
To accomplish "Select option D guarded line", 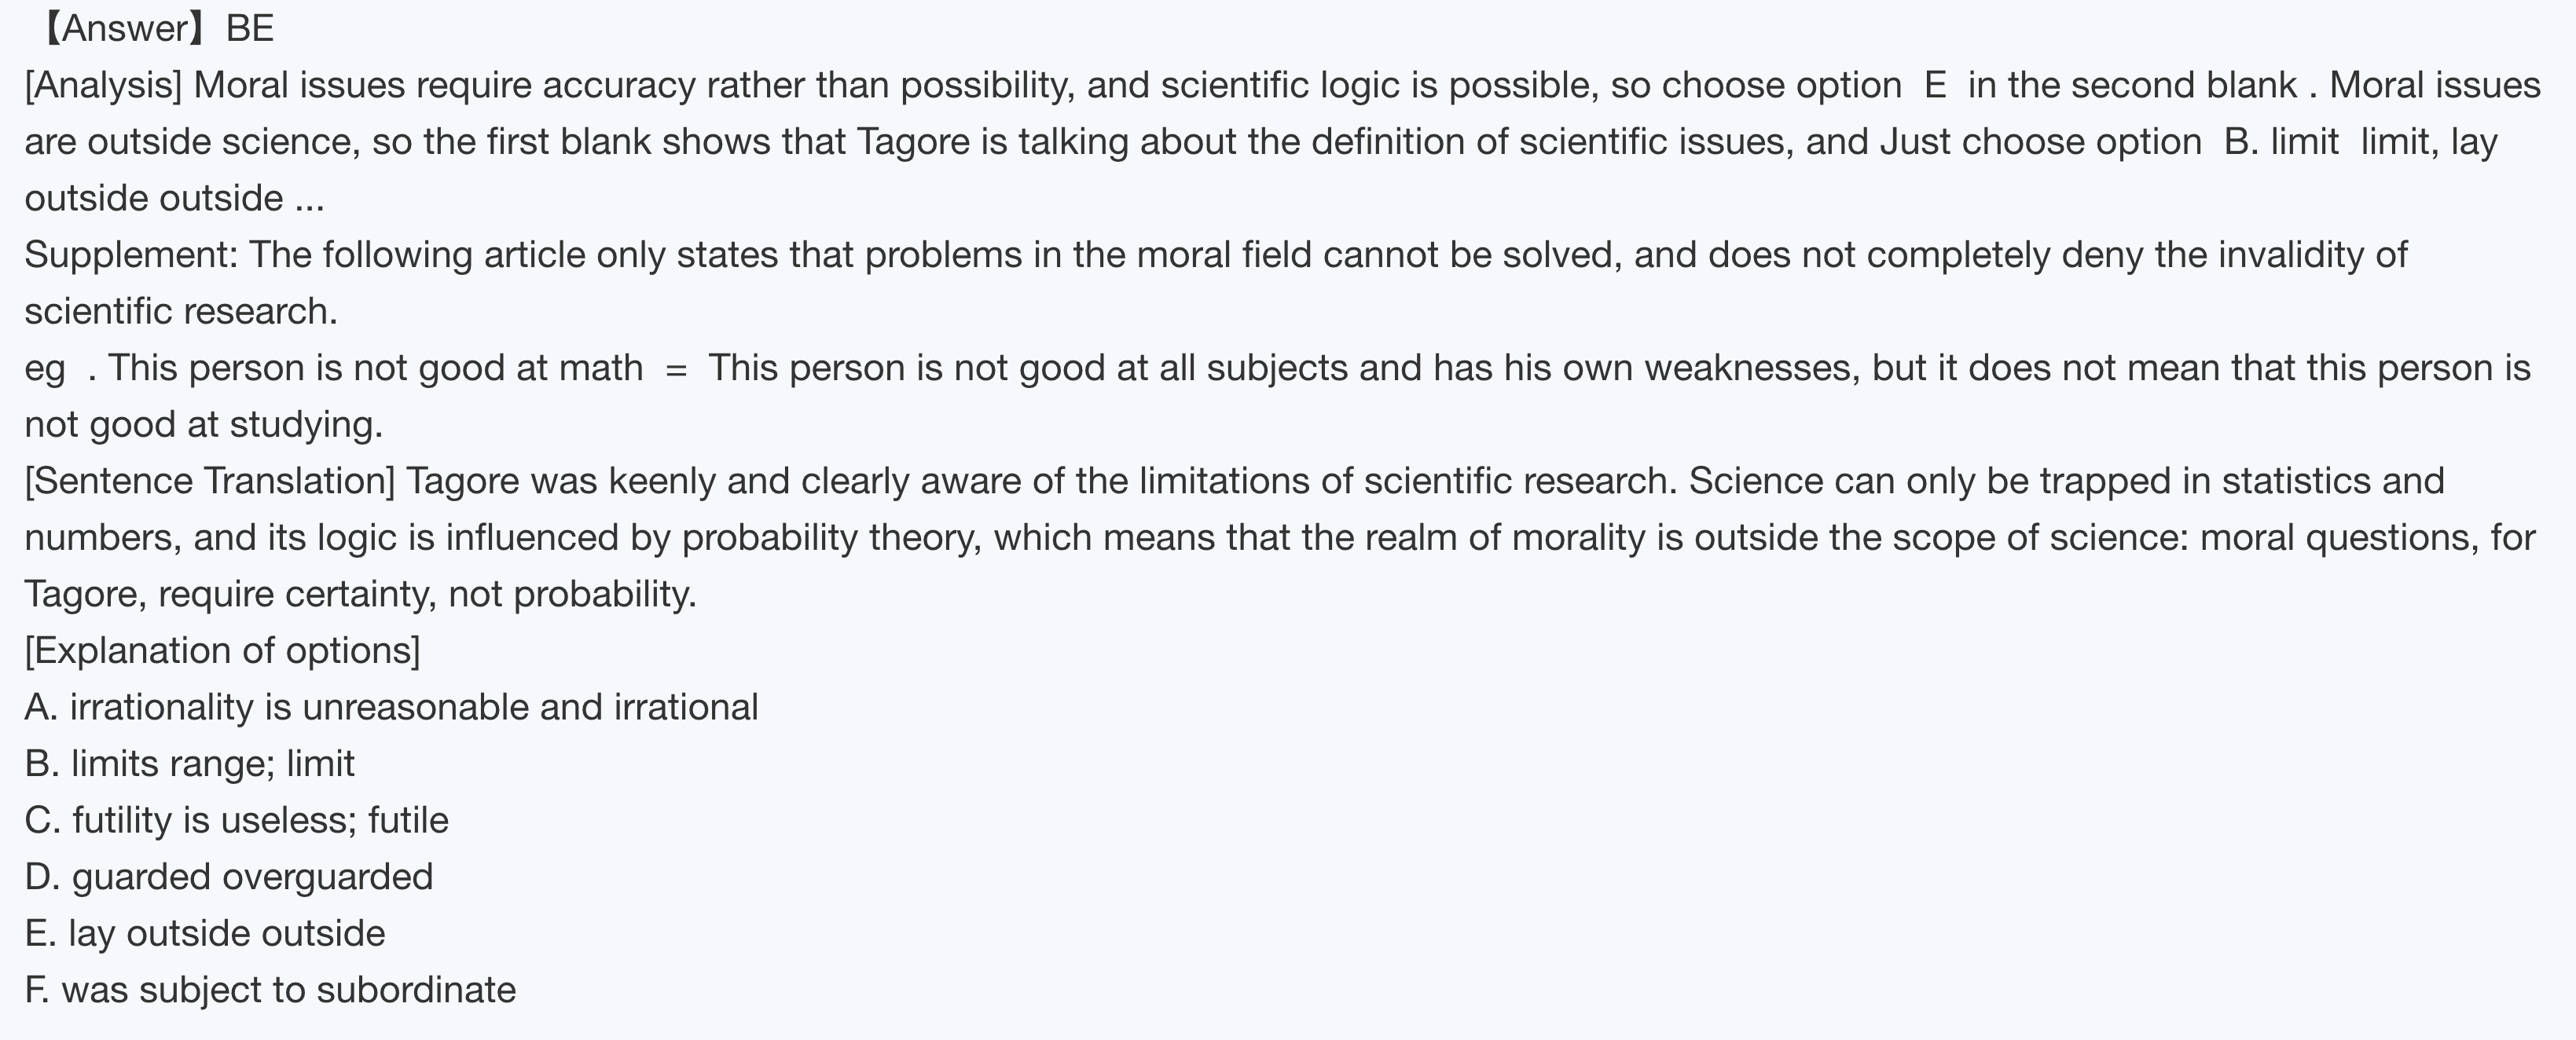I will pos(228,877).
